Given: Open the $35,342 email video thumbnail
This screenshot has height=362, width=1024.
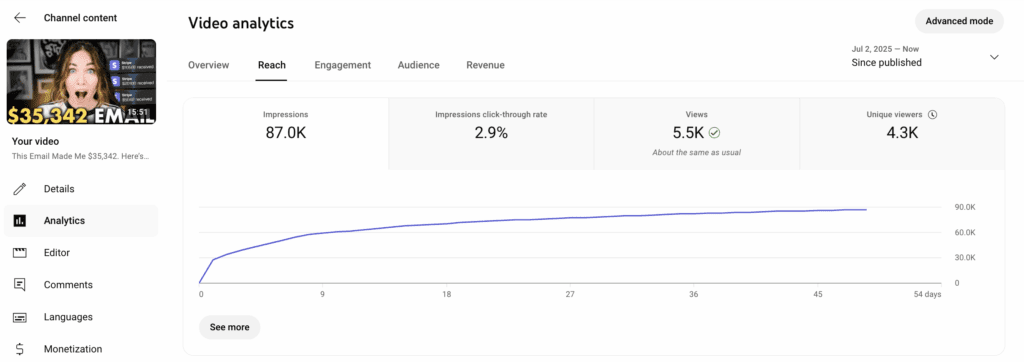Looking at the screenshot, I should (x=82, y=82).
